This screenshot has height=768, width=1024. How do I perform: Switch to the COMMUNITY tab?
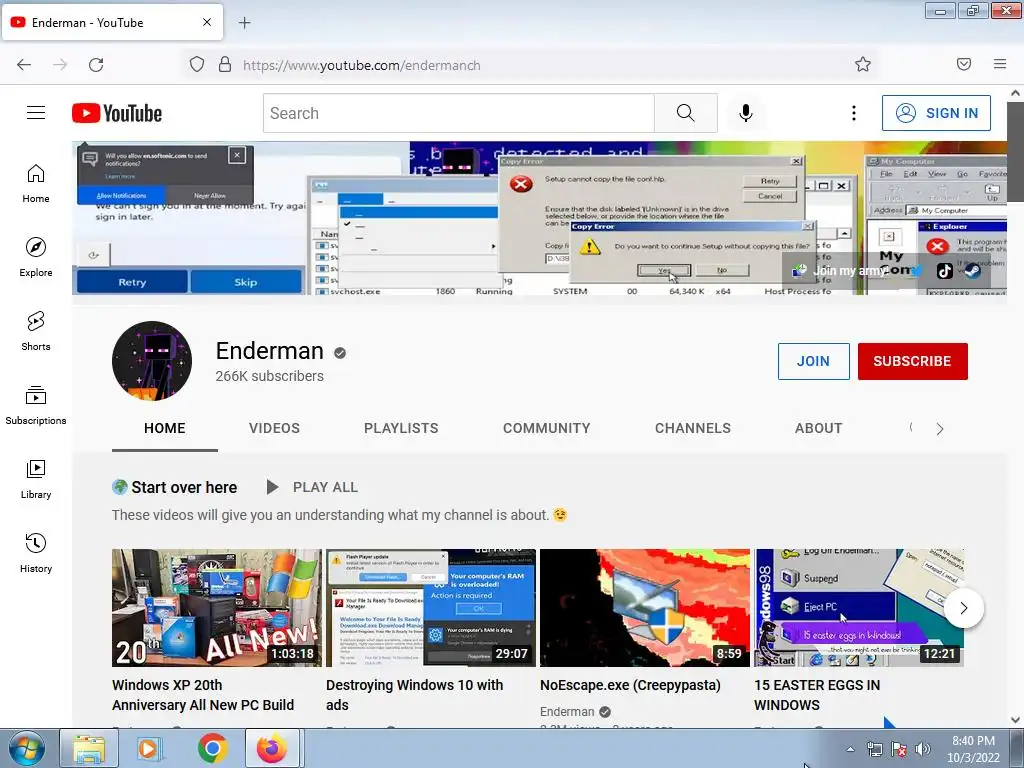pyautogui.click(x=547, y=428)
